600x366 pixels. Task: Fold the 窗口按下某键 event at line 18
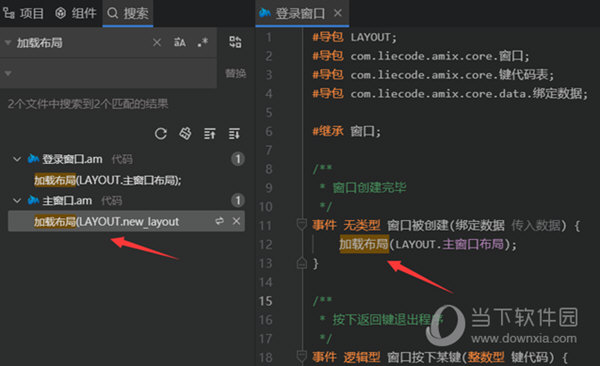point(302,356)
